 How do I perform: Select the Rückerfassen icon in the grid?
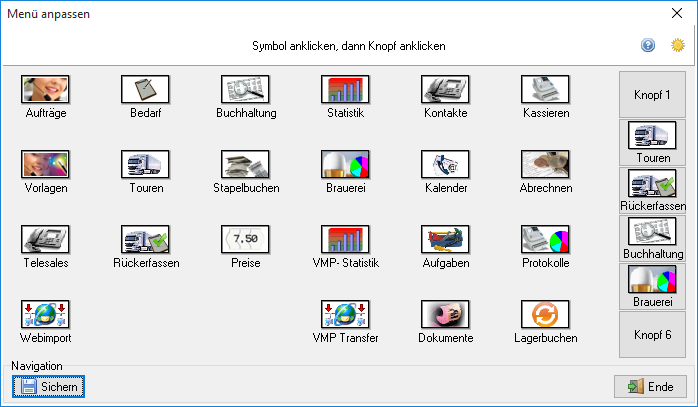point(145,239)
